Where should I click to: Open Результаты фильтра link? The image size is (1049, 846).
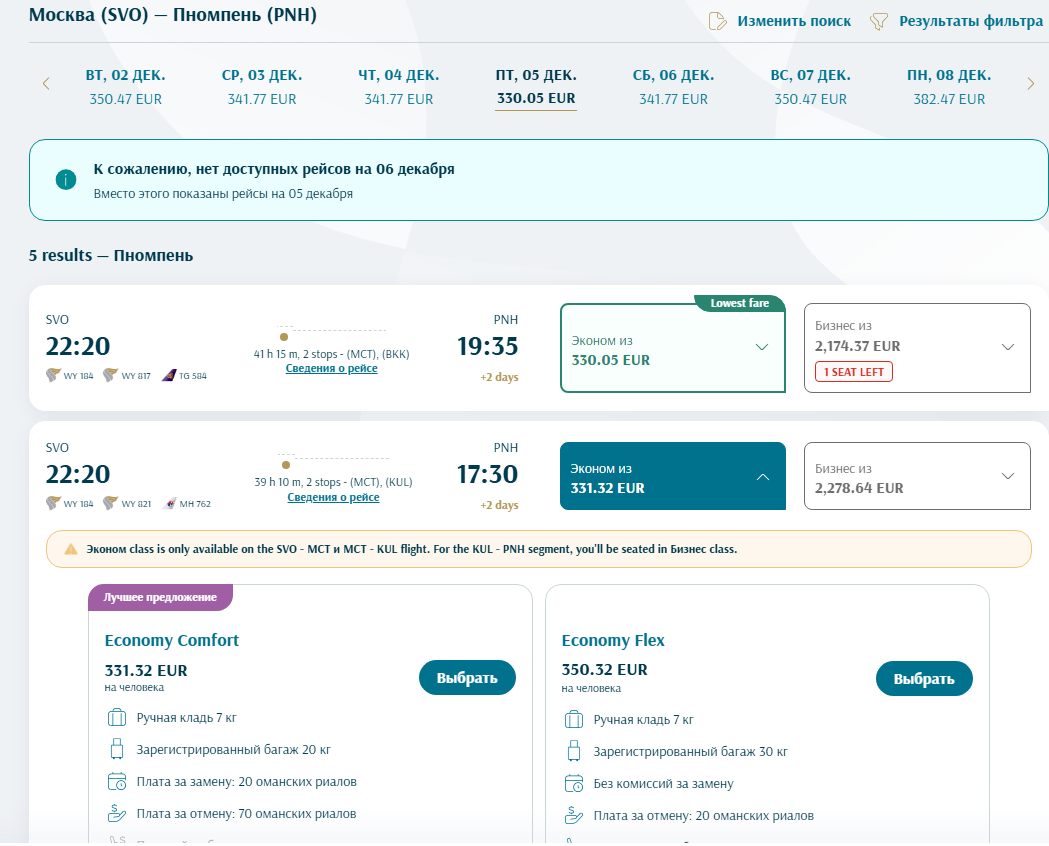click(x=971, y=21)
